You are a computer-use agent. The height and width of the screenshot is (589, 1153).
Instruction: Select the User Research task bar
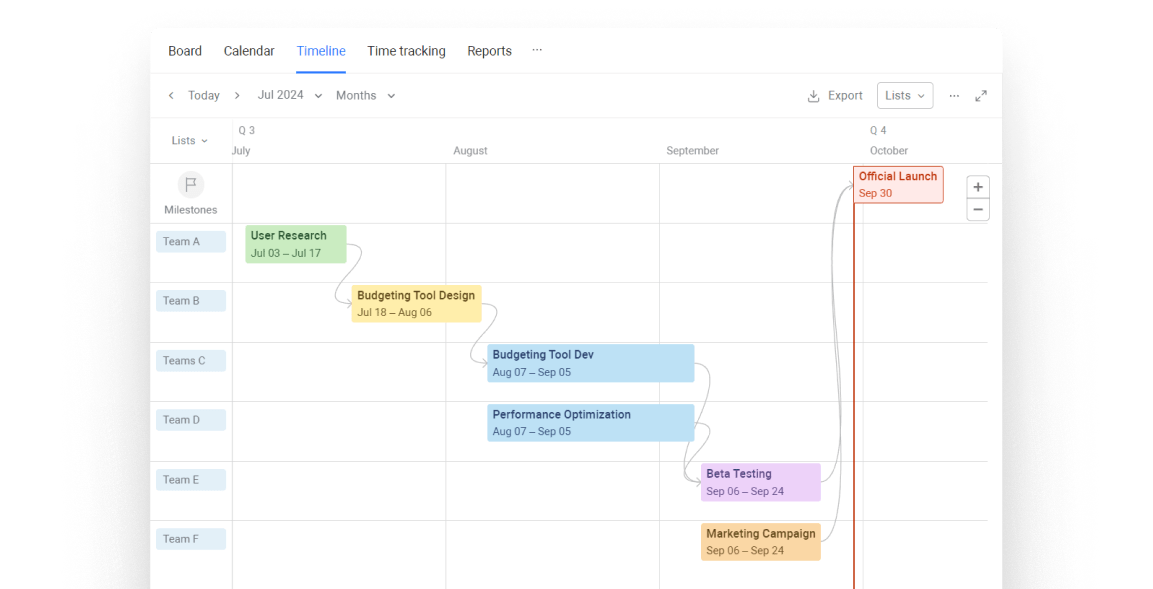296,244
